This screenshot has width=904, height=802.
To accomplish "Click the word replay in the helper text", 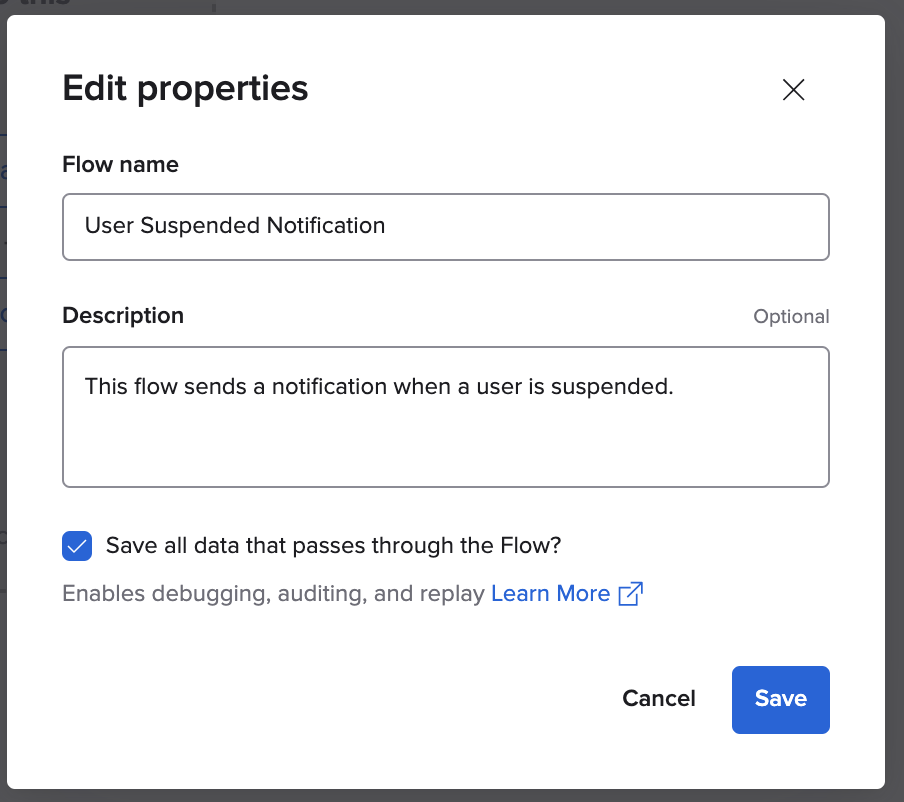I will 454,595.
